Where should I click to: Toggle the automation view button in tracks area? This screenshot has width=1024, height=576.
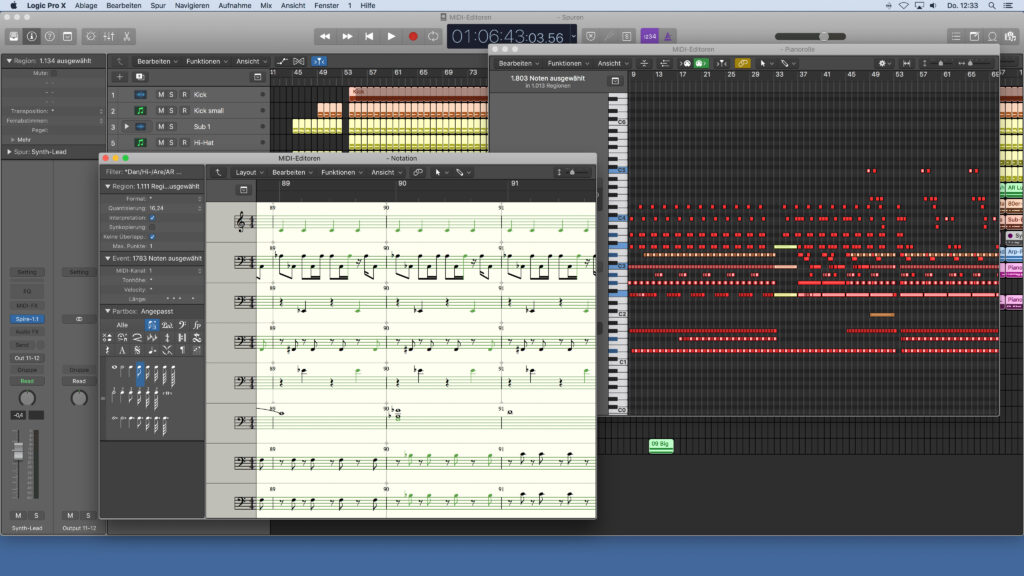click(282, 61)
